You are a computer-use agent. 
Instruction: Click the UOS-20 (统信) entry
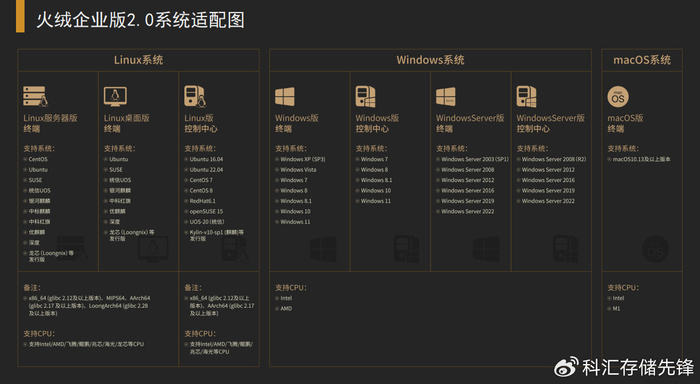click(207, 222)
